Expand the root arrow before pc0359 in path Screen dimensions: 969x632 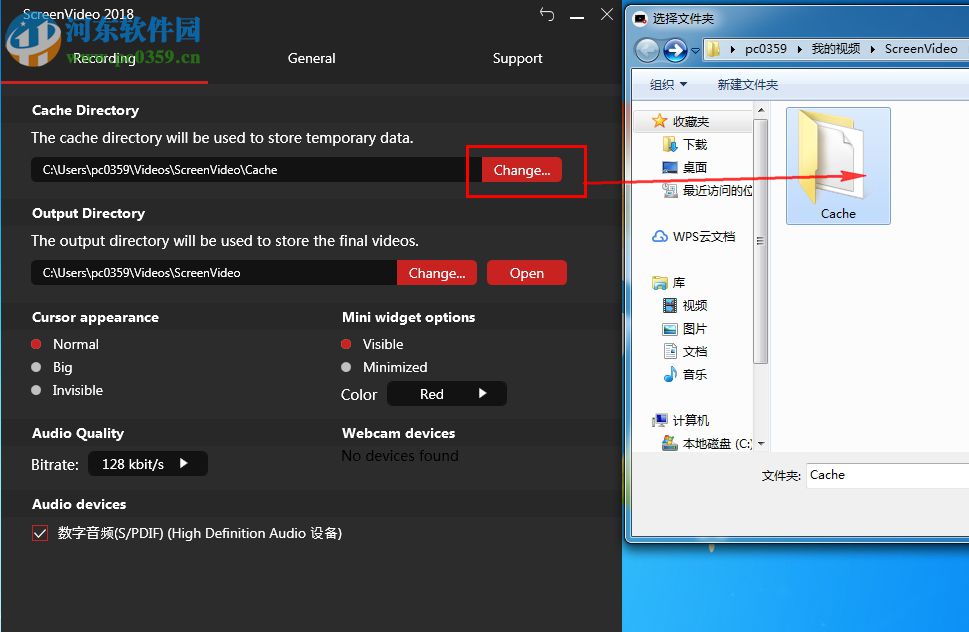point(732,49)
